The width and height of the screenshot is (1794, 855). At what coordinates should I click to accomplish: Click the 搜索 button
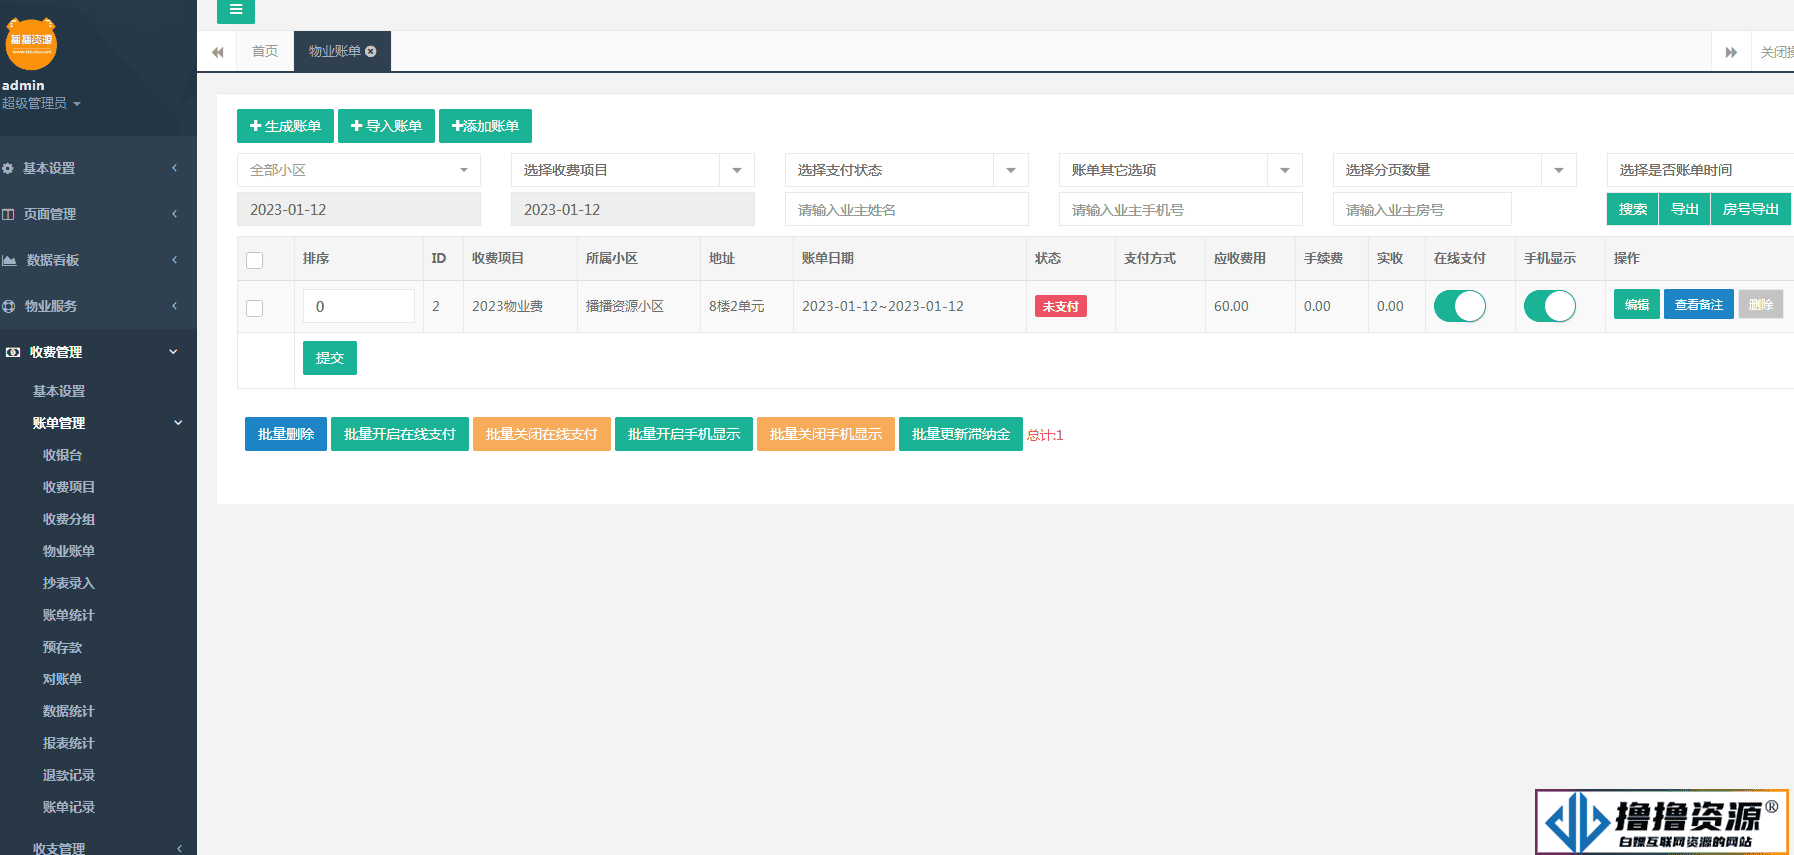(x=1633, y=209)
